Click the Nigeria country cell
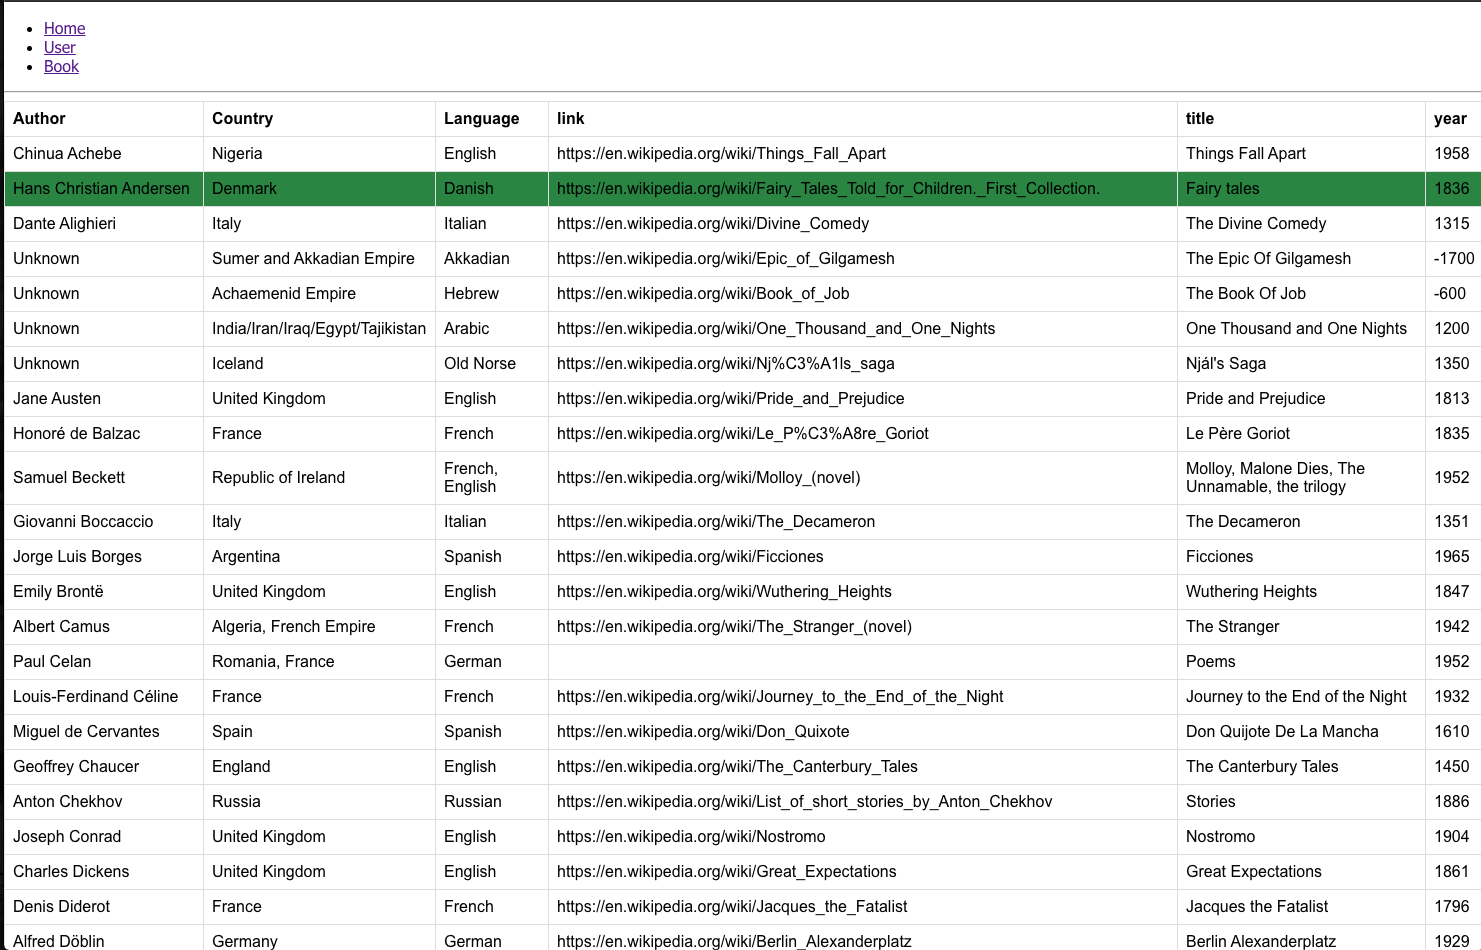1481x950 pixels. click(319, 154)
